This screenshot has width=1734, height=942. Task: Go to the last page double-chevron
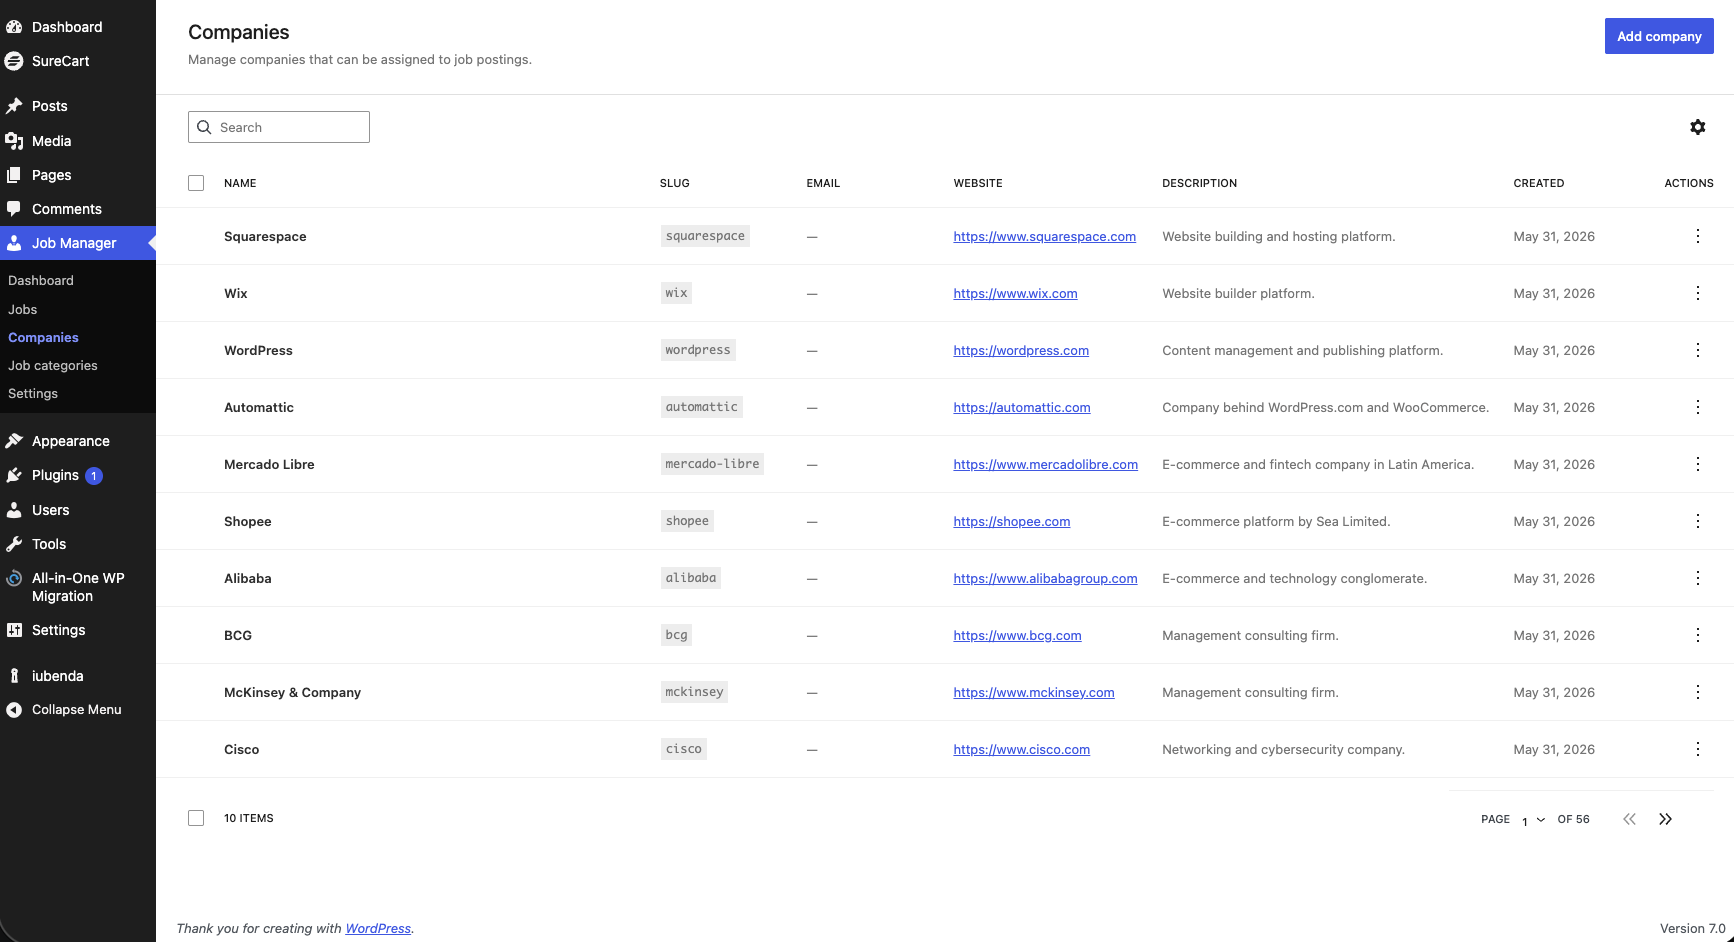1665,819
